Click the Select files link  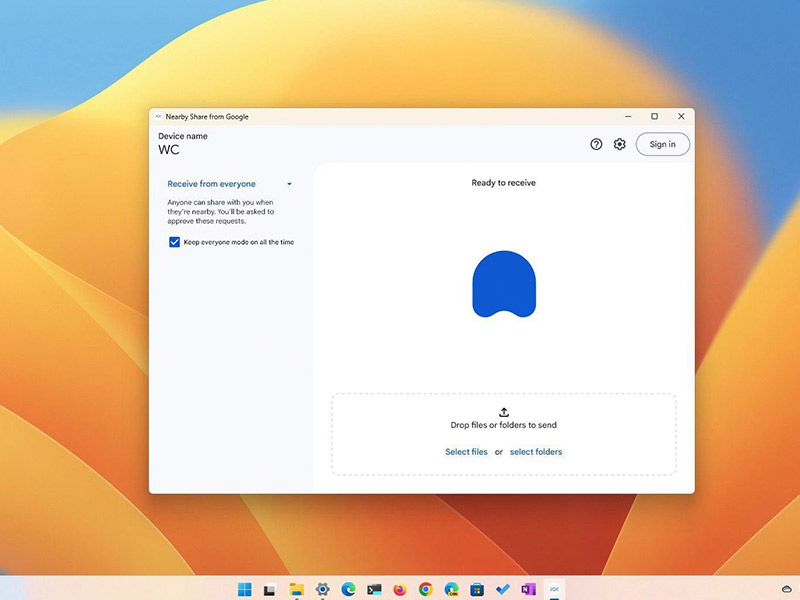tap(466, 452)
